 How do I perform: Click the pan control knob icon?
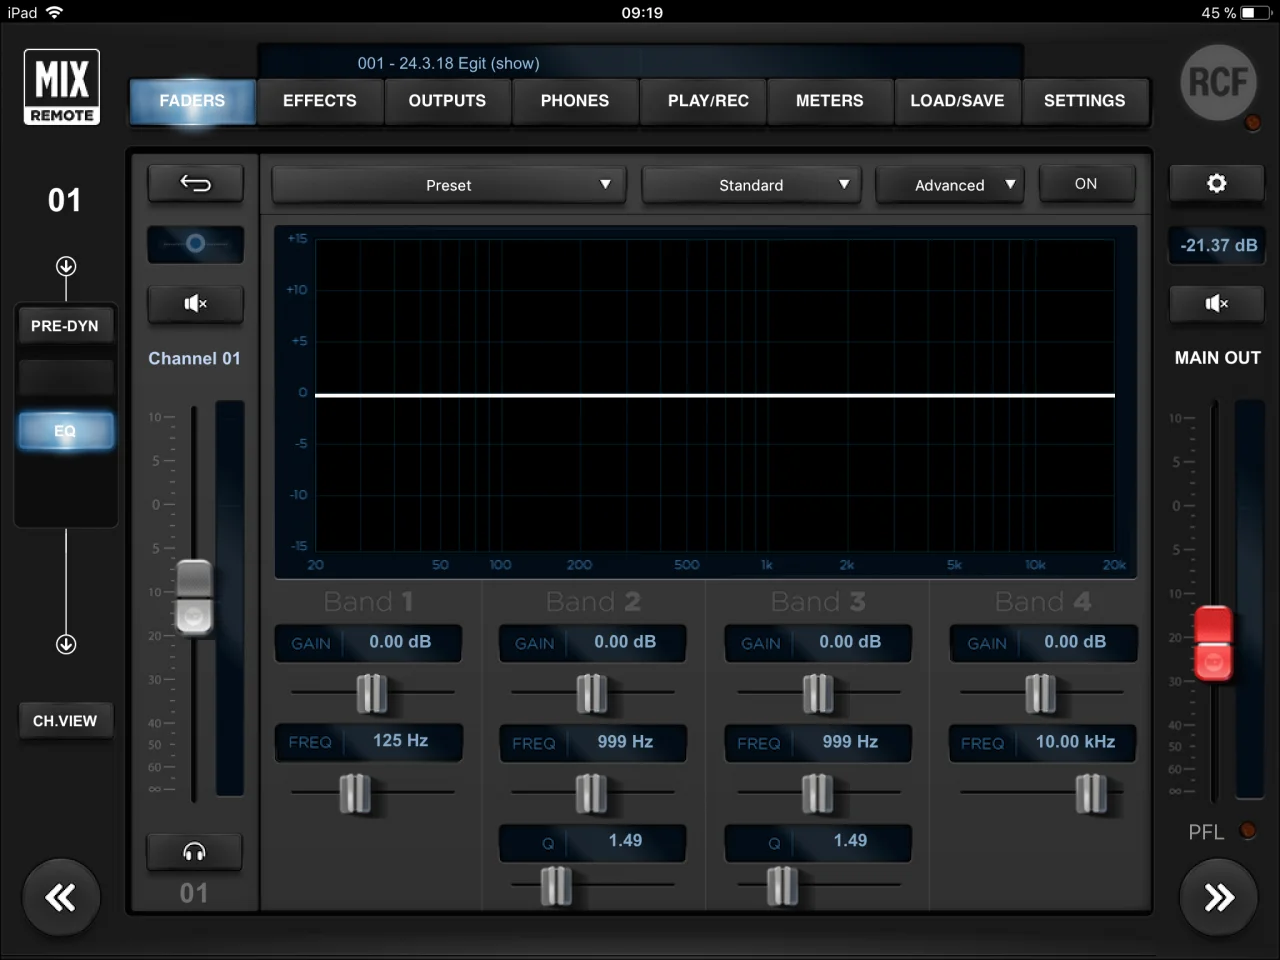pos(195,244)
